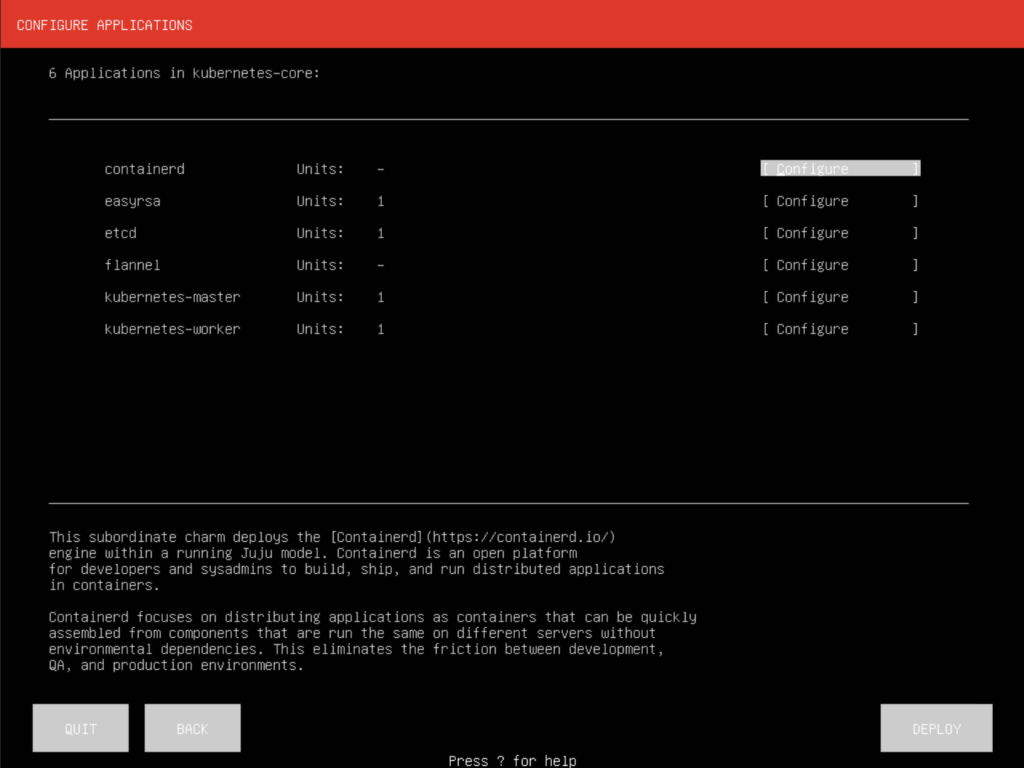Highlight the etcd application row
1024x768 pixels.
click(120, 232)
